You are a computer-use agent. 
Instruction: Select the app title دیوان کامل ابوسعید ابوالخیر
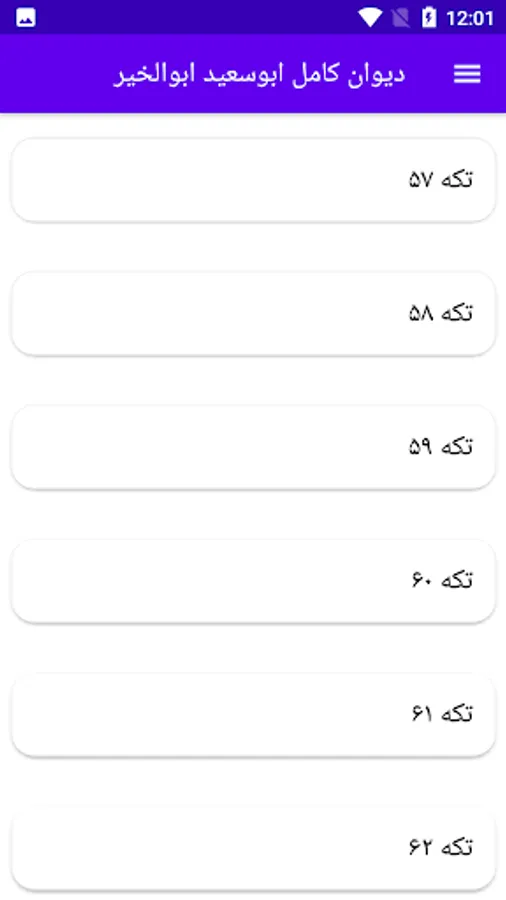(x=259, y=75)
